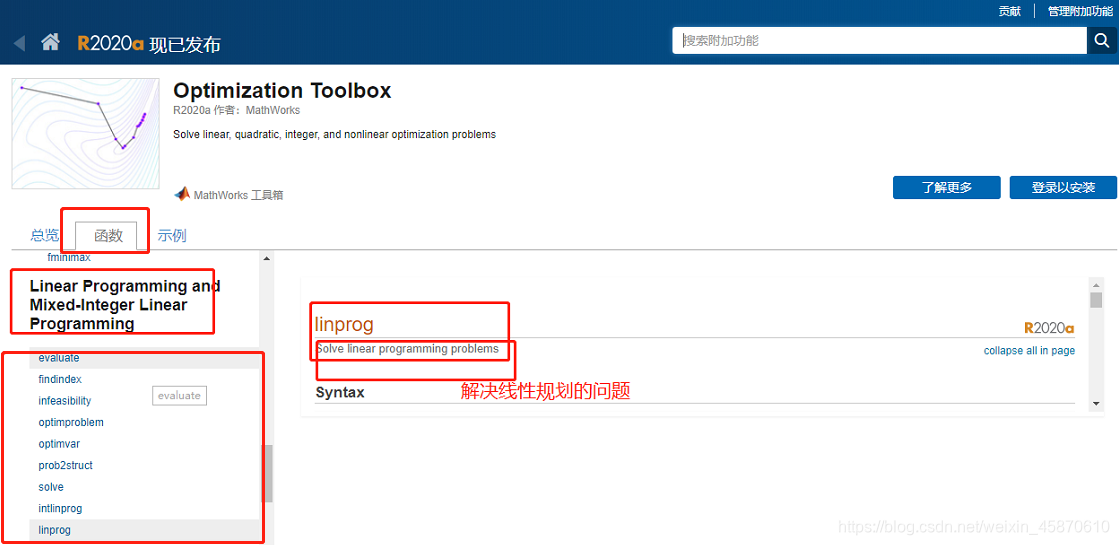Click the function list scroll-up arrow
This screenshot has height=545, width=1119.
268,258
